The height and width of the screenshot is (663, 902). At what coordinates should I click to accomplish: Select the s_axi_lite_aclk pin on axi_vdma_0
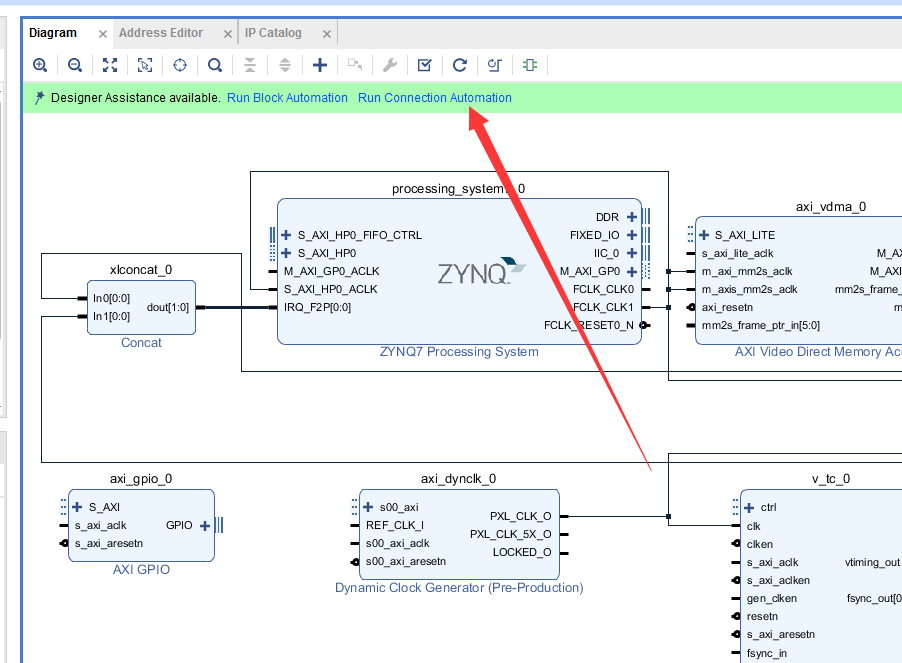pyautogui.click(x=737, y=253)
